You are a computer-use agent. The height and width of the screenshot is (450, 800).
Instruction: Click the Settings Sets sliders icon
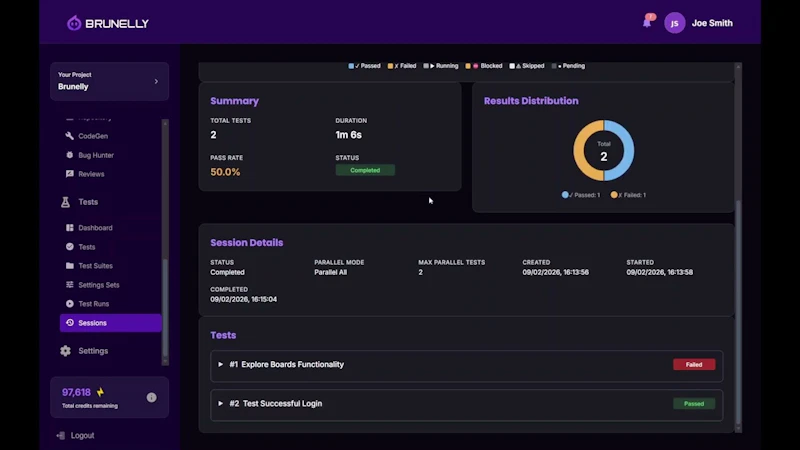pyautogui.click(x=69, y=284)
